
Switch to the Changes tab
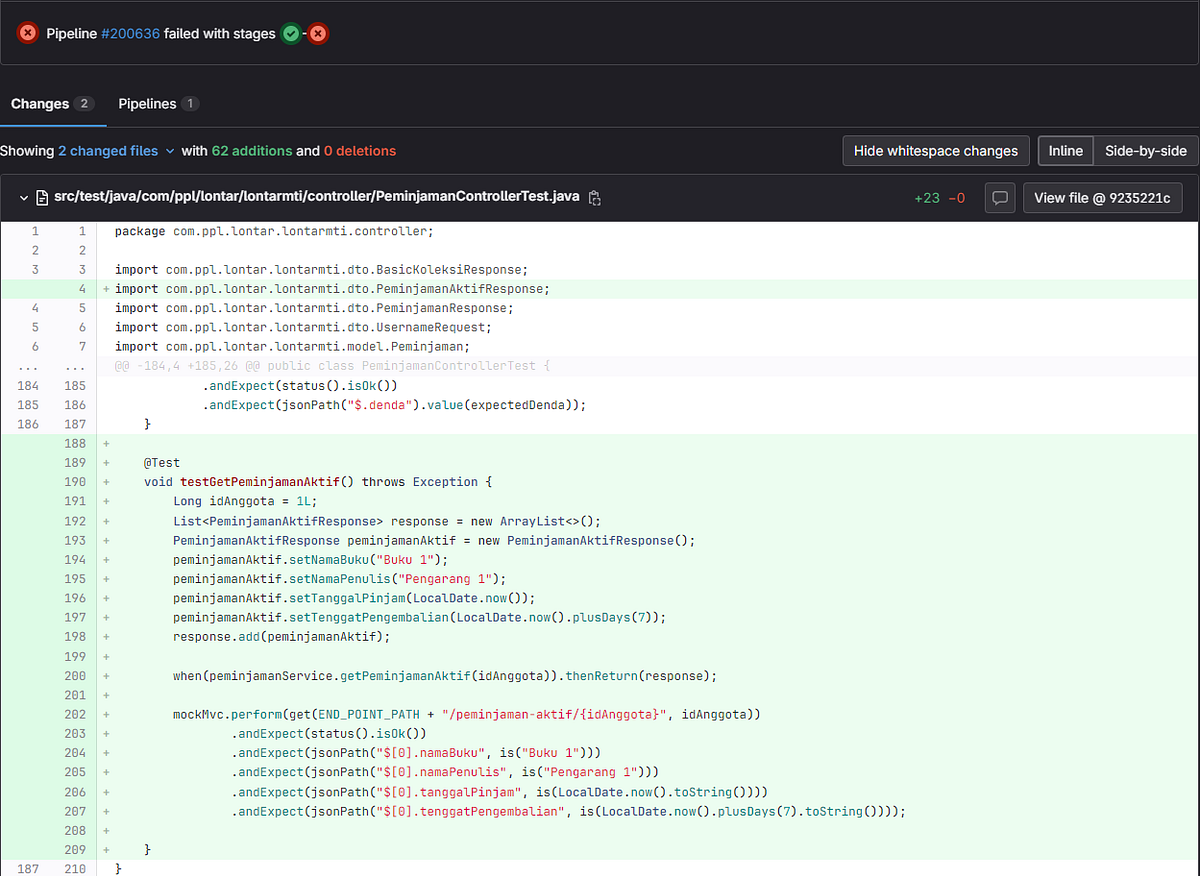pos(52,104)
